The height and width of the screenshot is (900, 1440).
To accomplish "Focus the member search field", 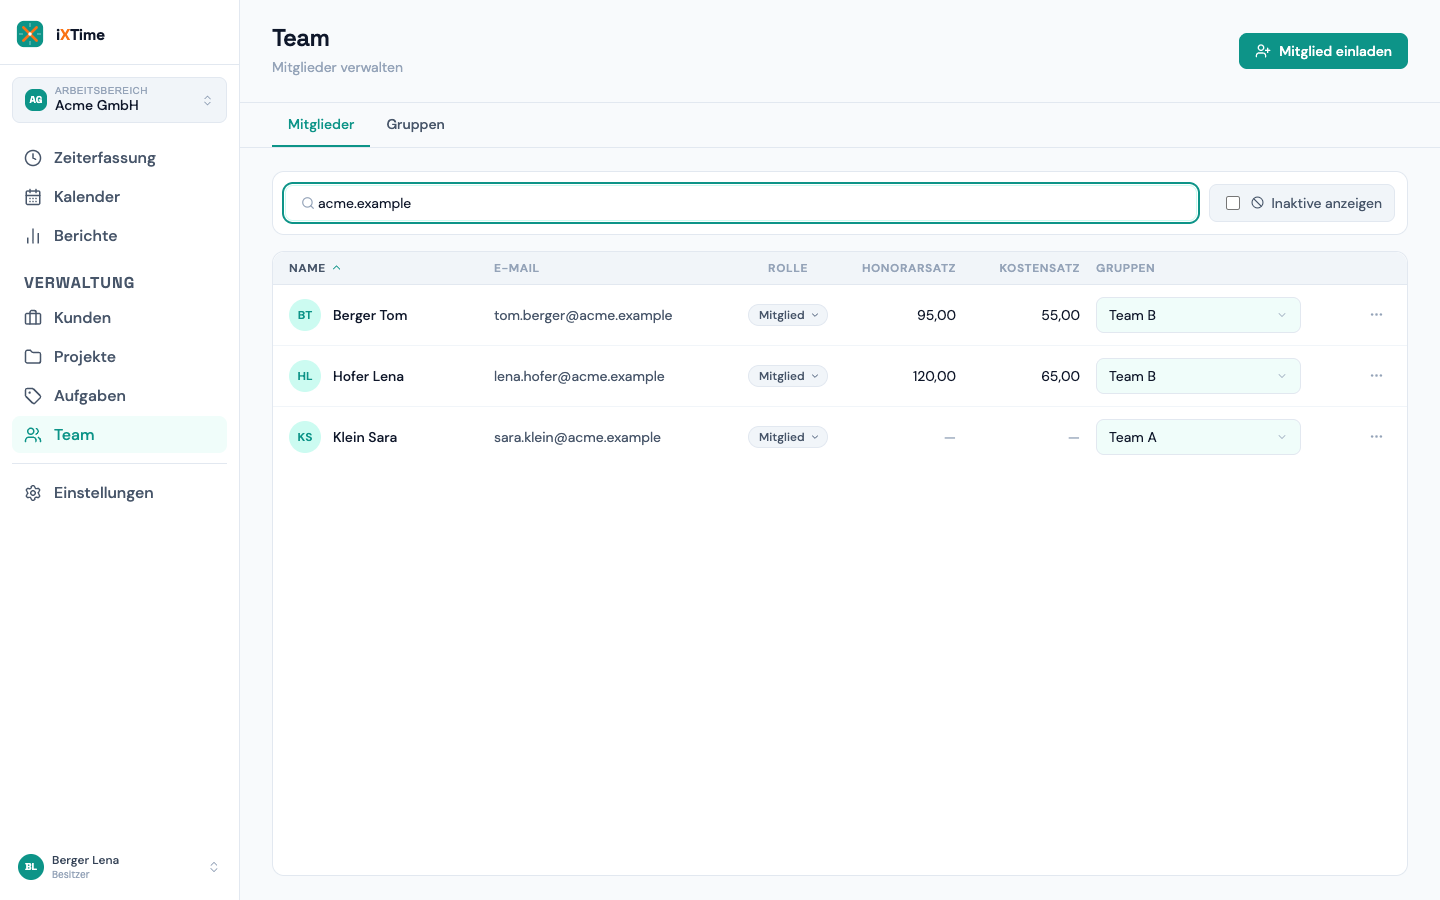I will pos(741,203).
